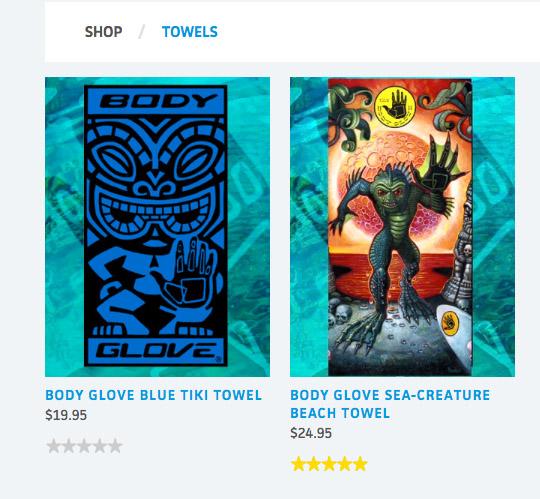The height and width of the screenshot is (499, 540).
Task: Go to the SHOP breadcrumb link
Action: (103, 32)
